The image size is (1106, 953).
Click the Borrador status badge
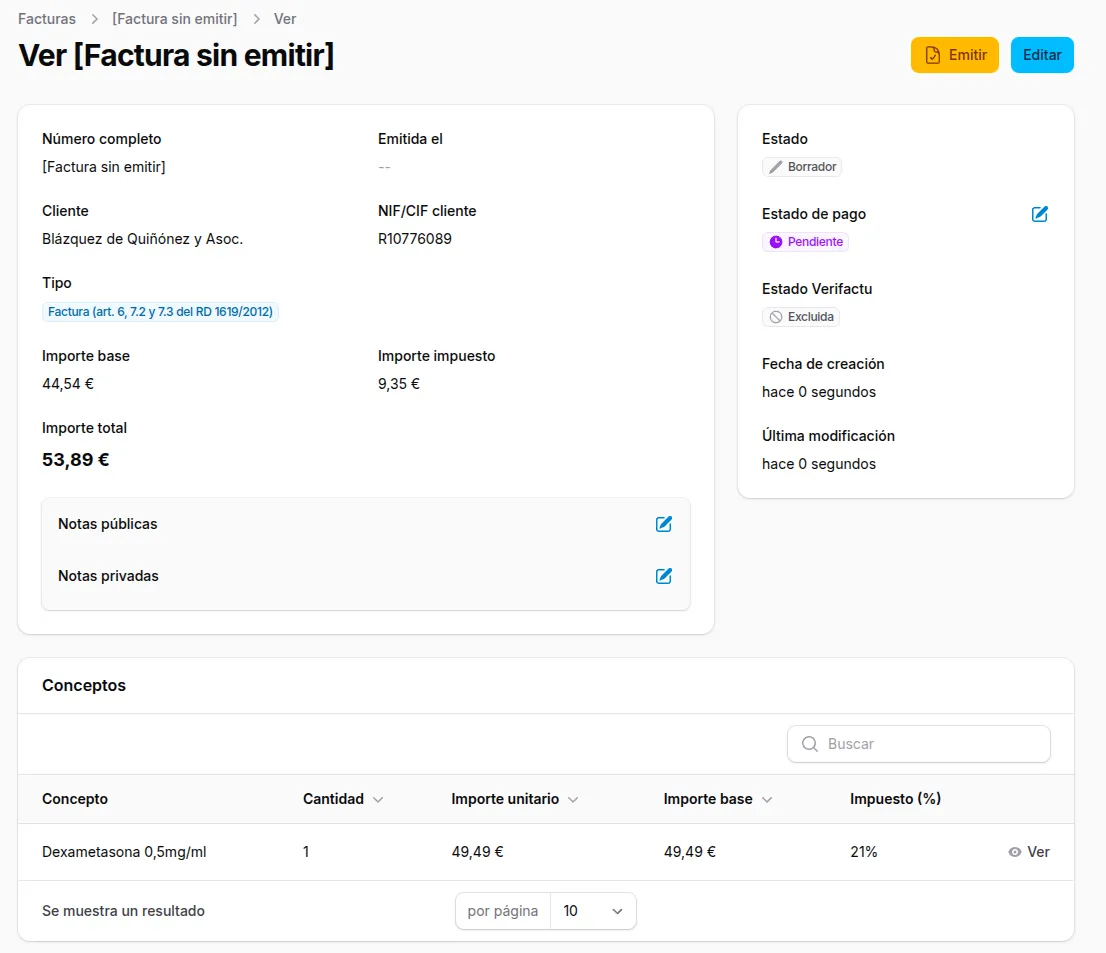802,167
